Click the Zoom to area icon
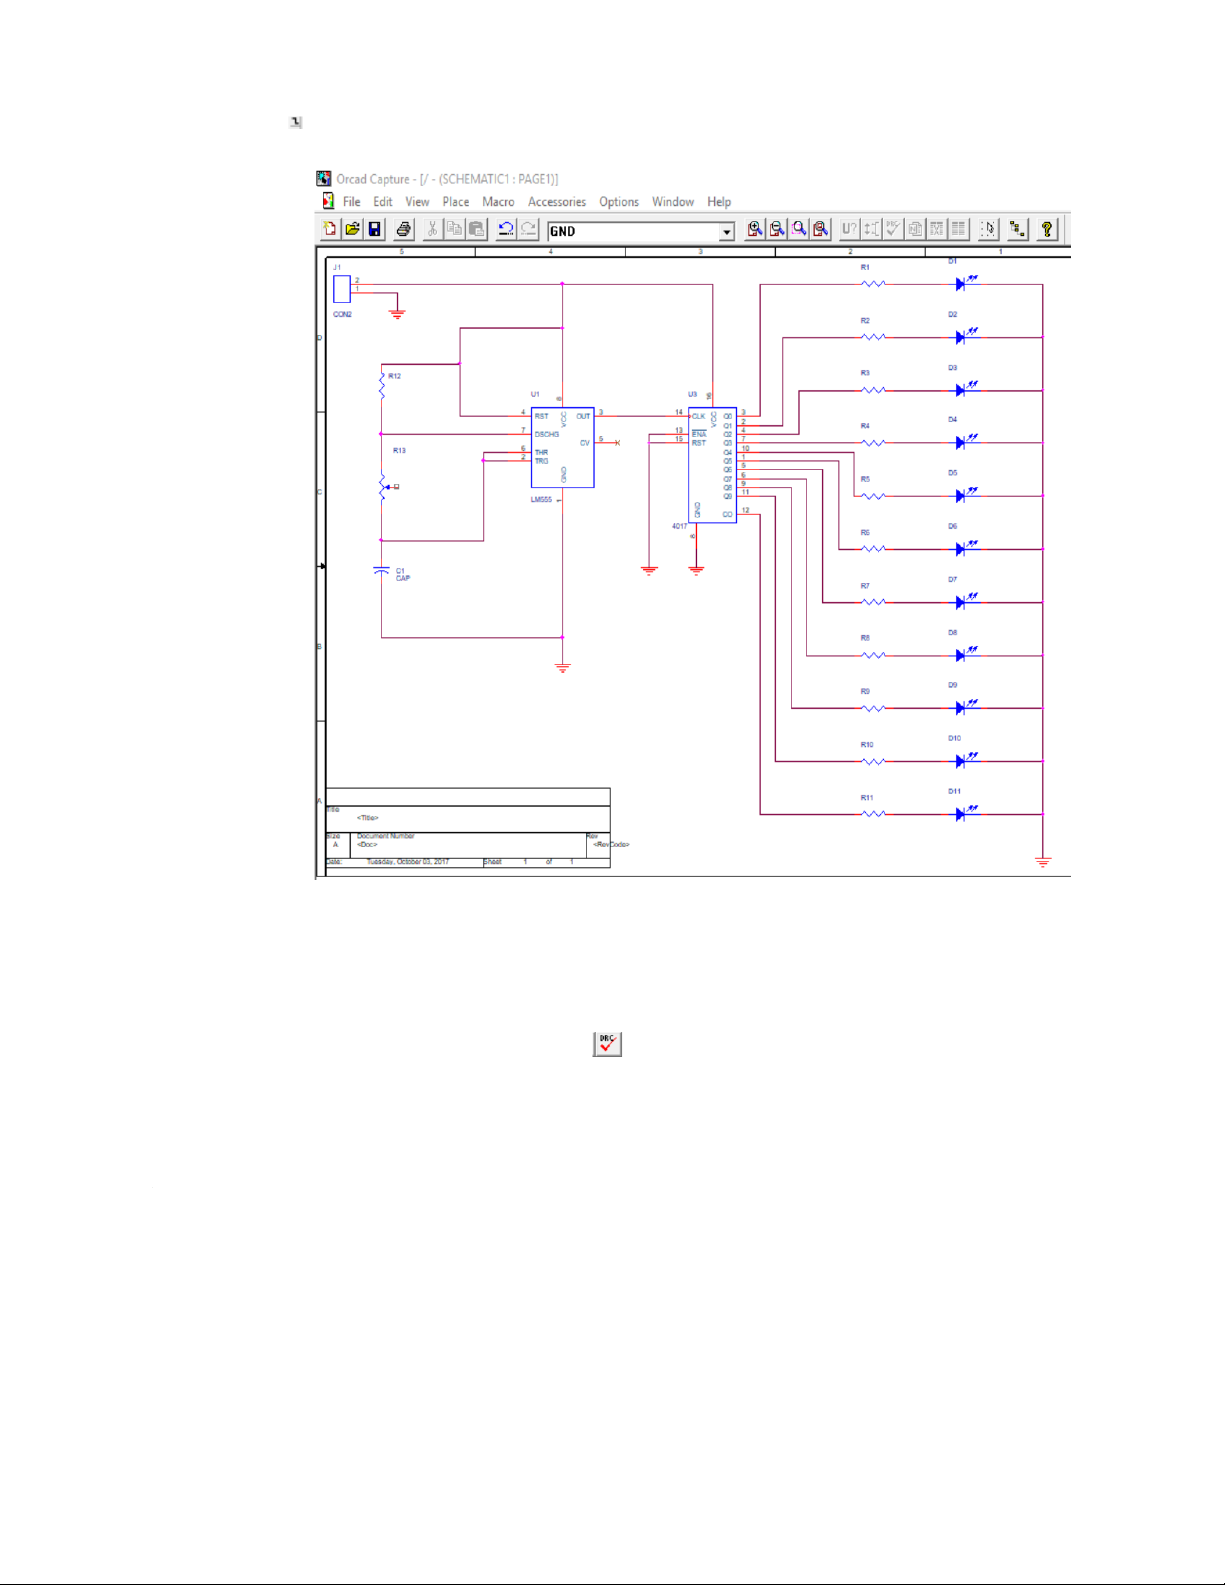Screen dimensions: 1225x1585 pyautogui.click(x=799, y=230)
